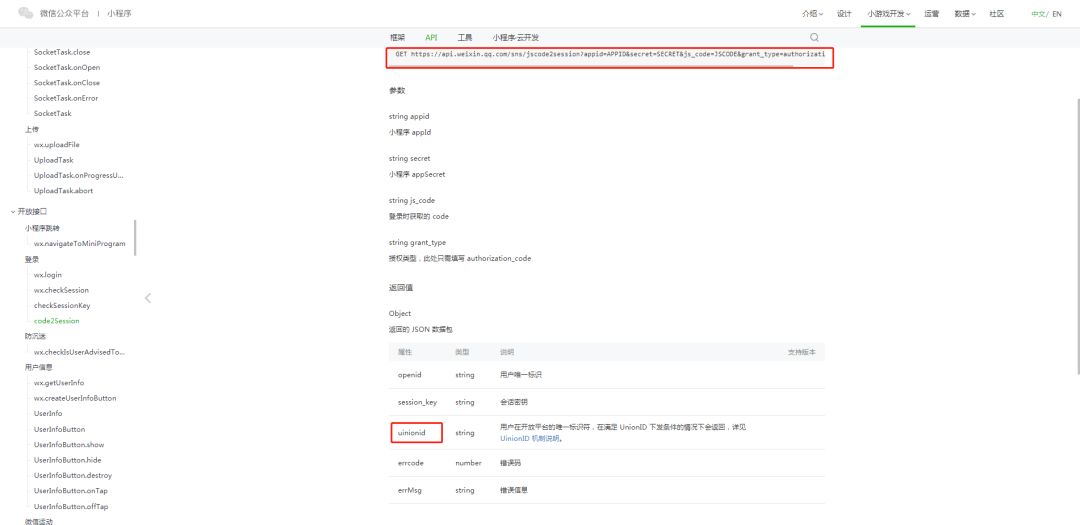Switch language to EN
1080x525 pixels.
tap(1057, 14)
